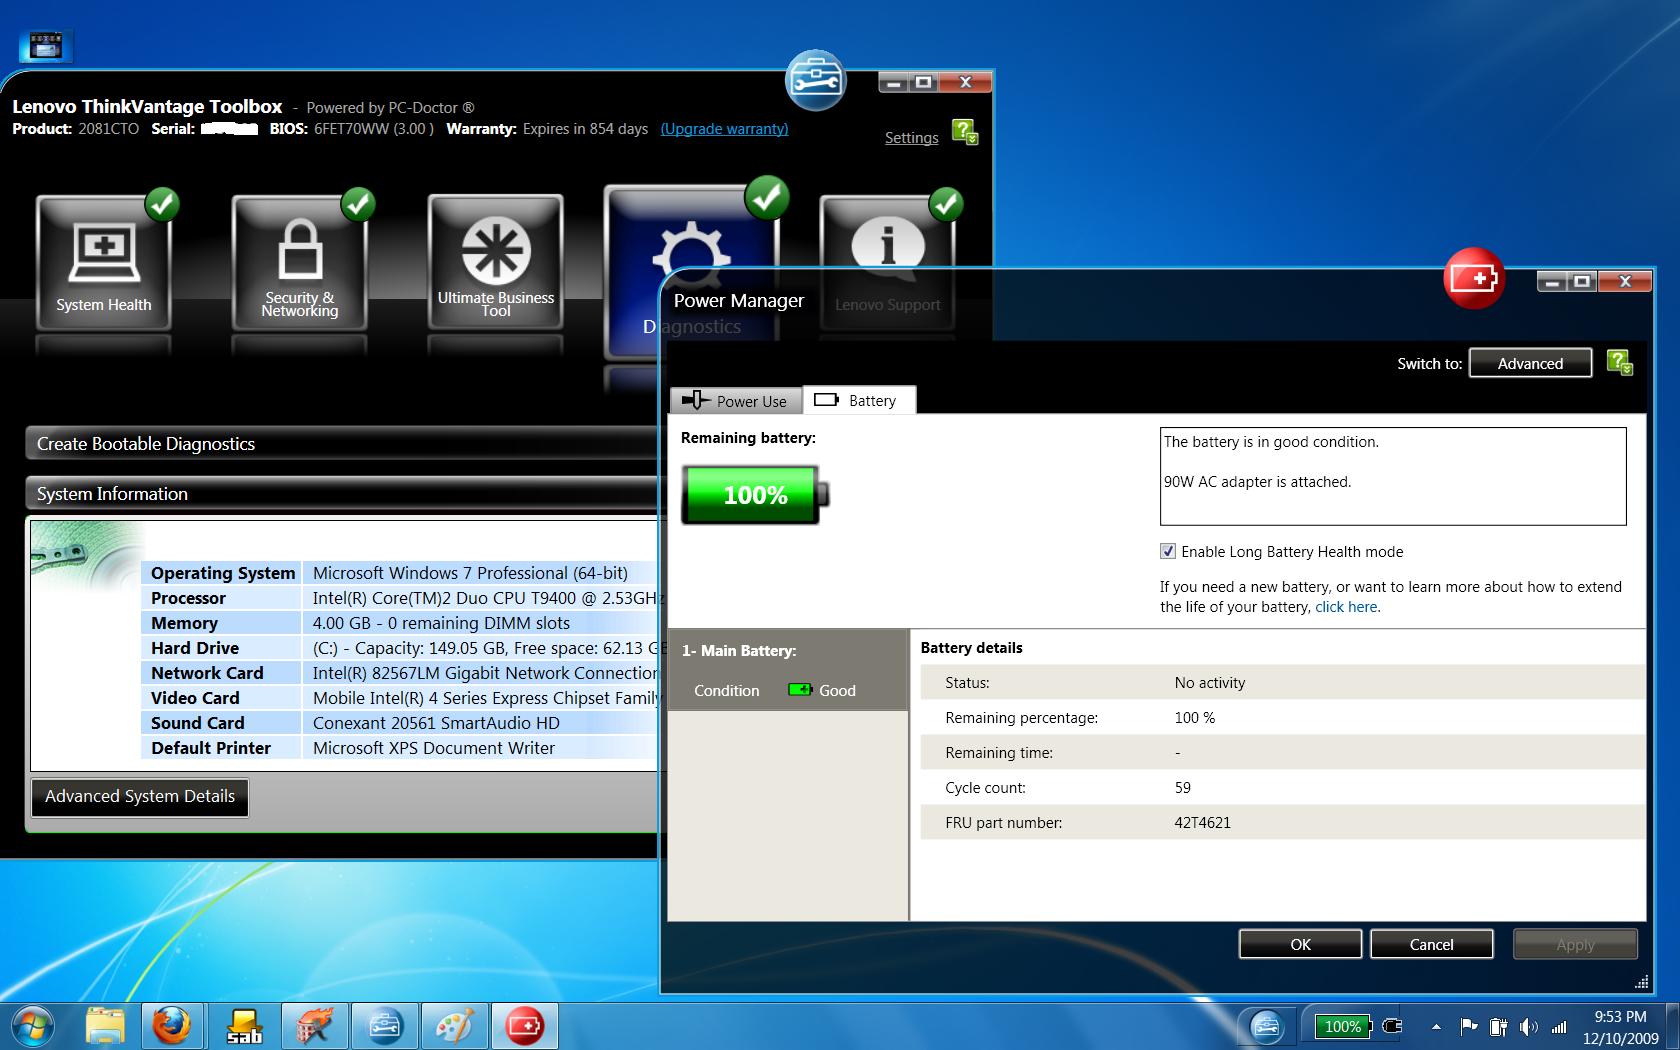Launch Firefox from the taskbar

pyautogui.click(x=172, y=1026)
